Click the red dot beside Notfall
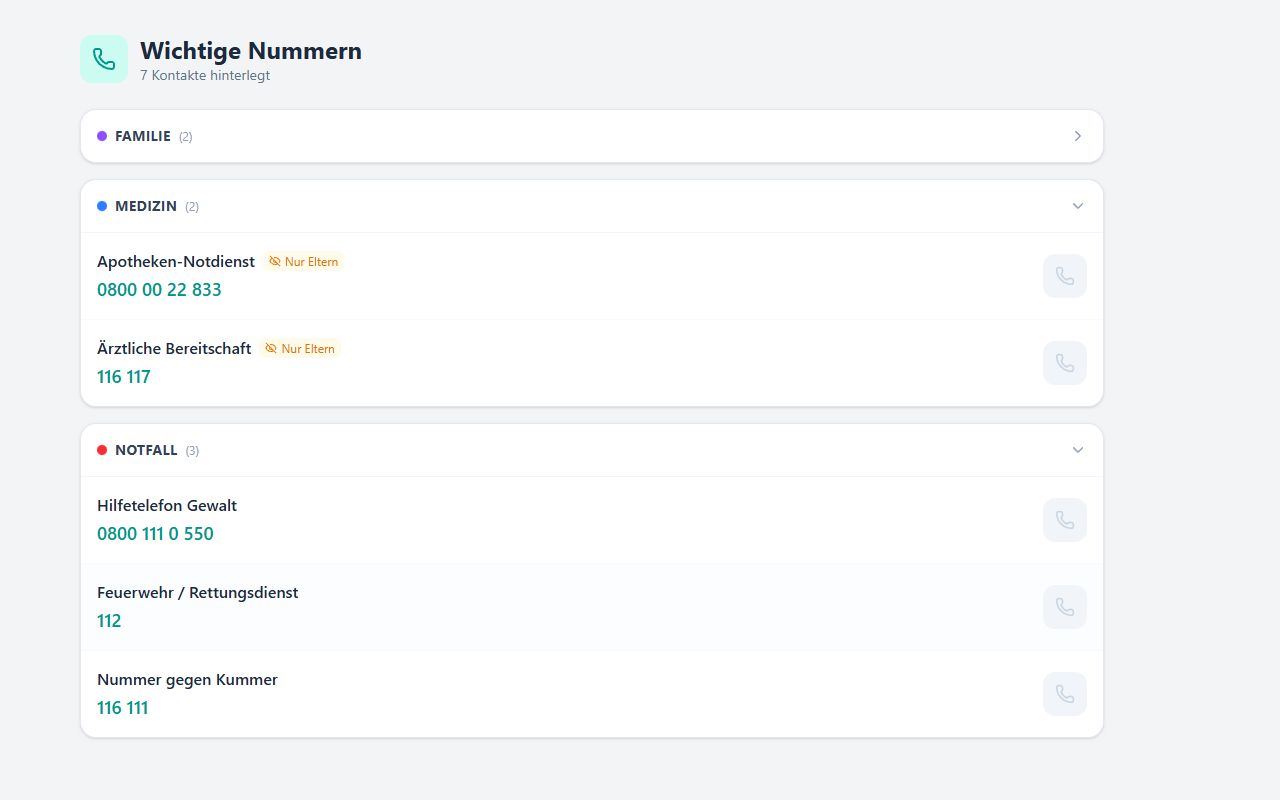 coord(102,450)
